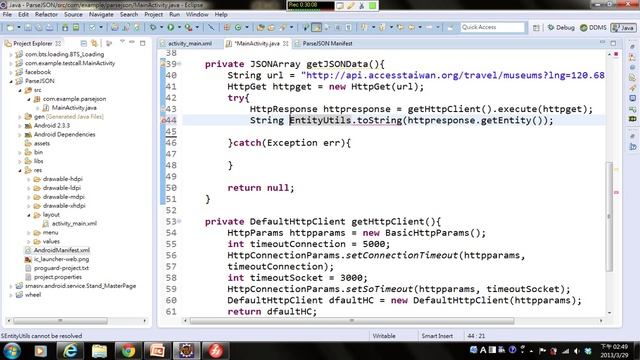Open the Run menu
Image resolution: width=640 pixels, height=360 pixels.
coord(174,14)
